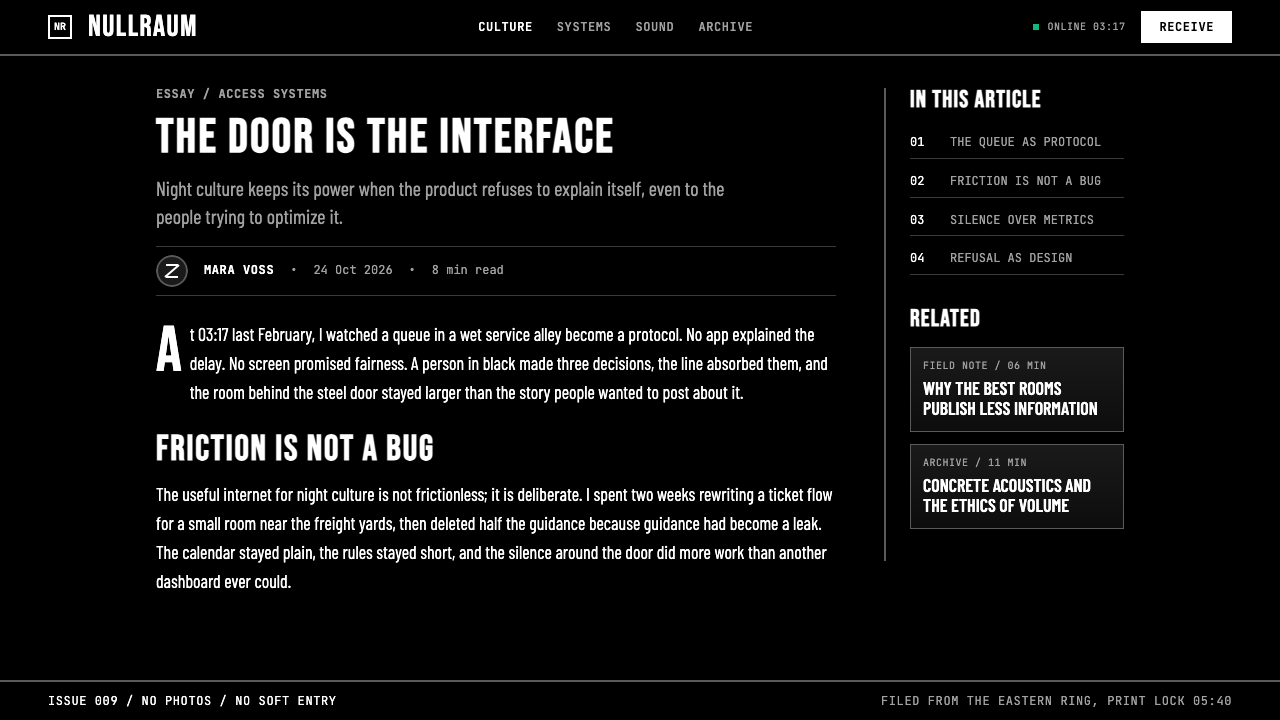The height and width of the screenshot is (720, 1280).
Task: Jump to Refusal as Design section
Action: click(x=1017, y=258)
